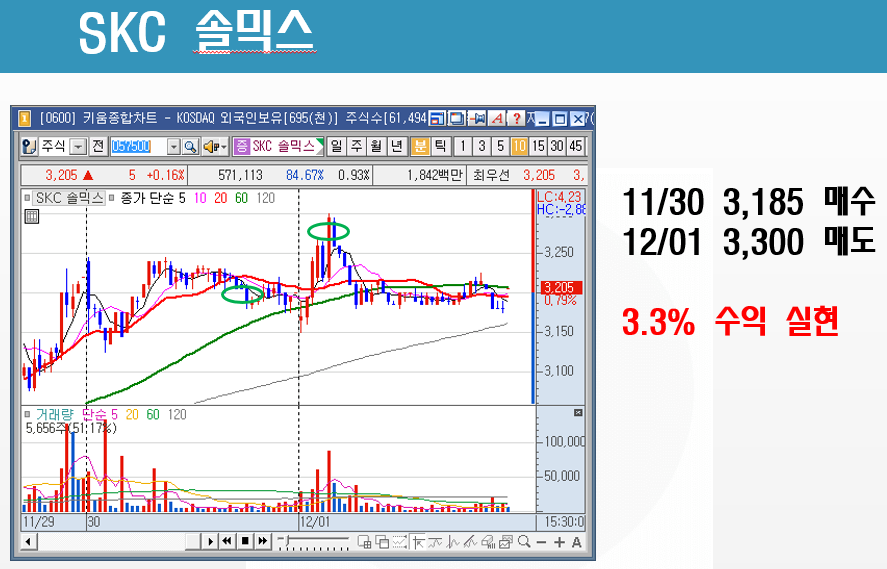Click the fast-forward double arrow button
This screenshot has width=887, height=569.
[262, 542]
